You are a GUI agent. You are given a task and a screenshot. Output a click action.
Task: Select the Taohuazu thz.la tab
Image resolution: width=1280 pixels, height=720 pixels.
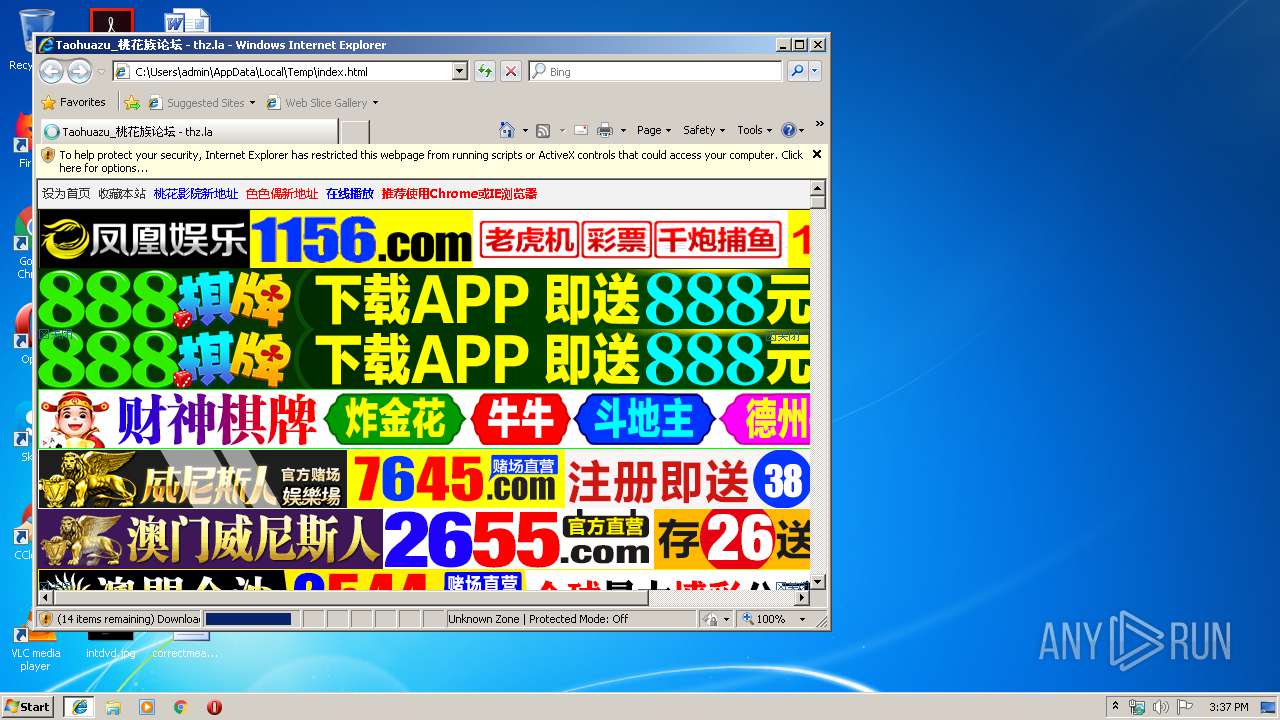tap(188, 131)
